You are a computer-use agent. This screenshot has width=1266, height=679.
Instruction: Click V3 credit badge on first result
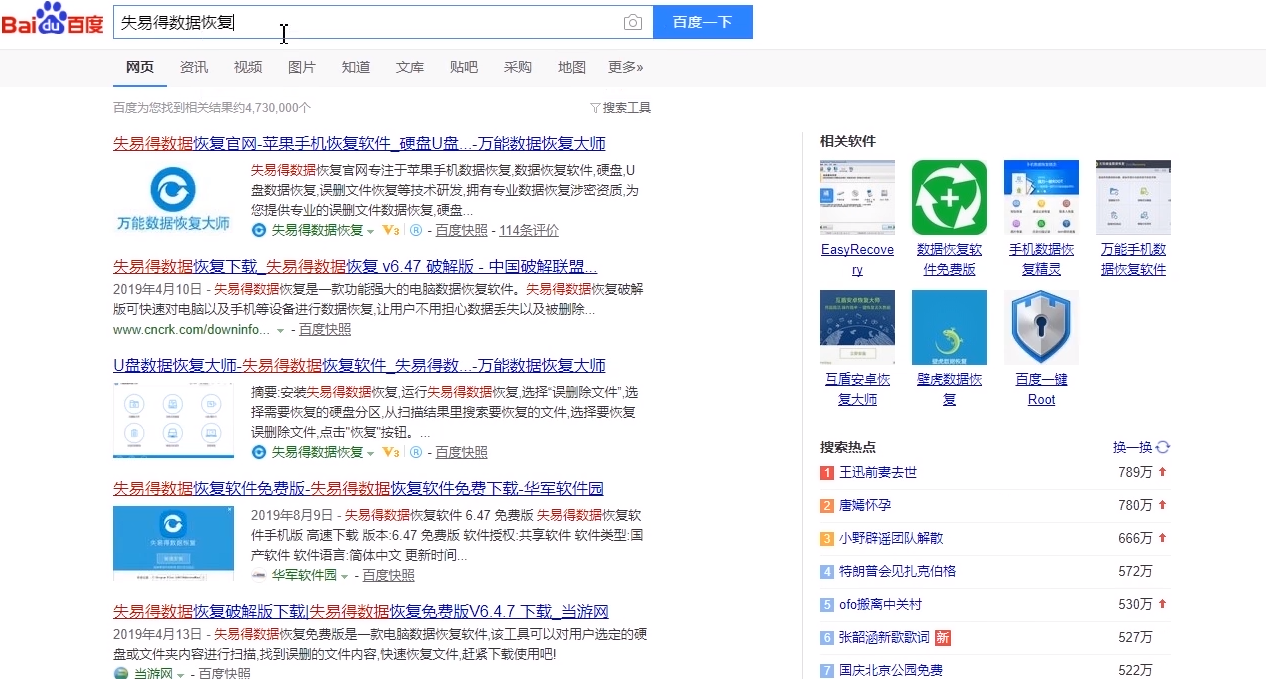pos(391,230)
